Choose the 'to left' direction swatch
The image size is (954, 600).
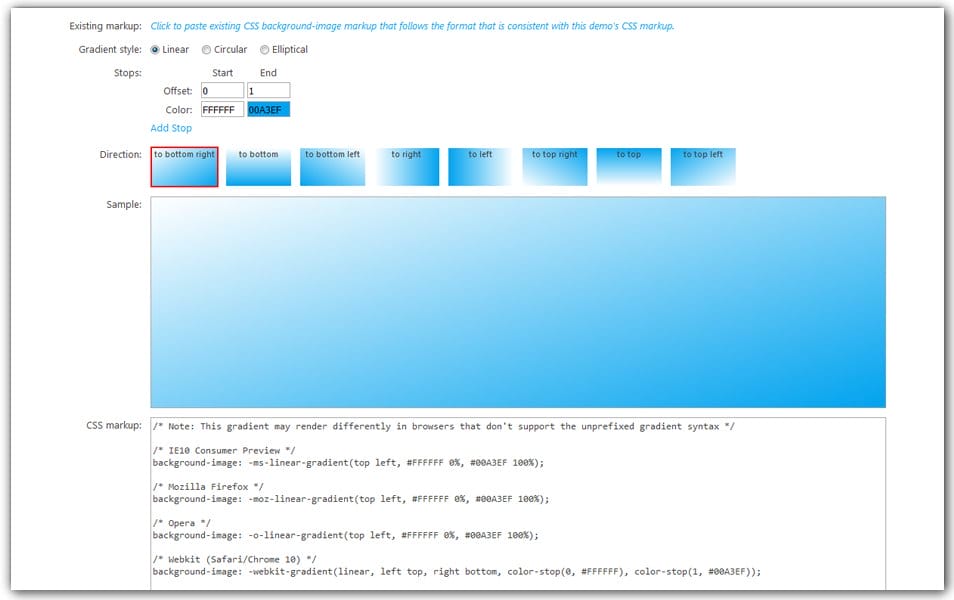click(480, 167)
